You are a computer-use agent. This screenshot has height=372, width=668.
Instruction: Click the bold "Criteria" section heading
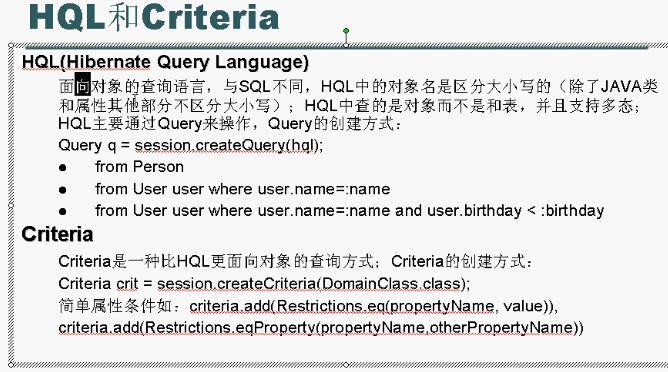point(58,234)
